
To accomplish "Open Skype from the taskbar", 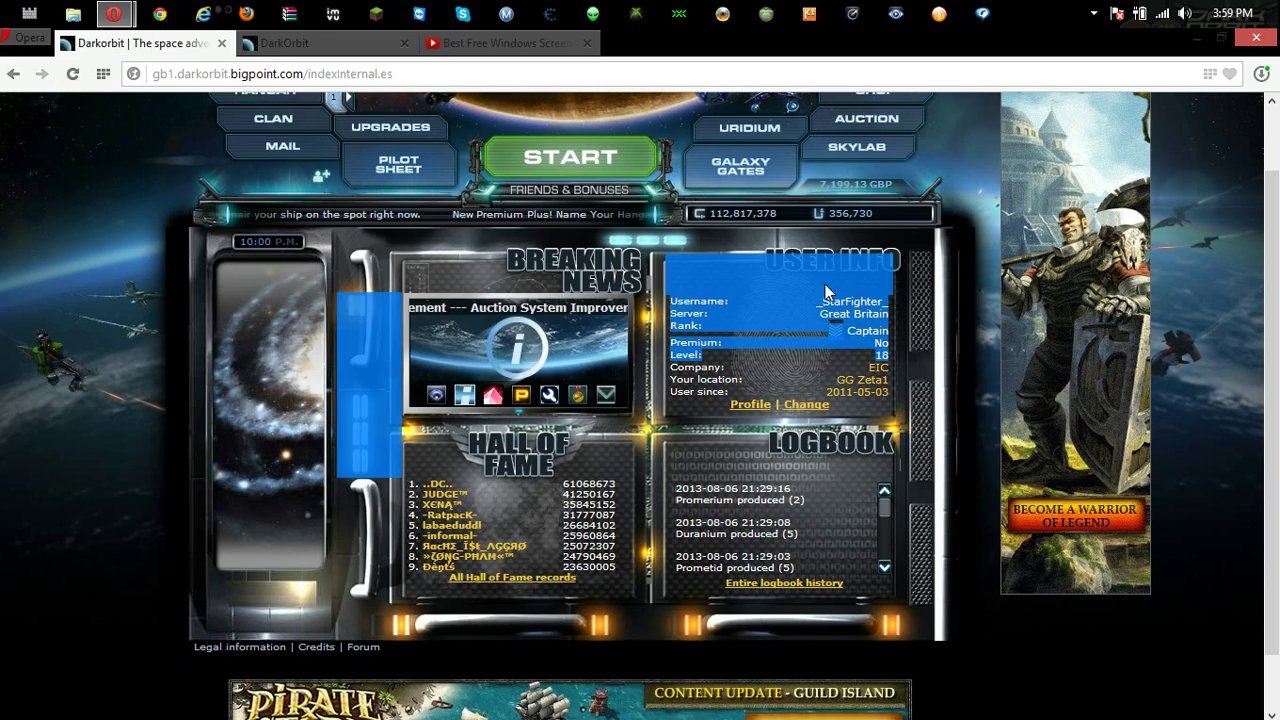I will tap(462, 14).
